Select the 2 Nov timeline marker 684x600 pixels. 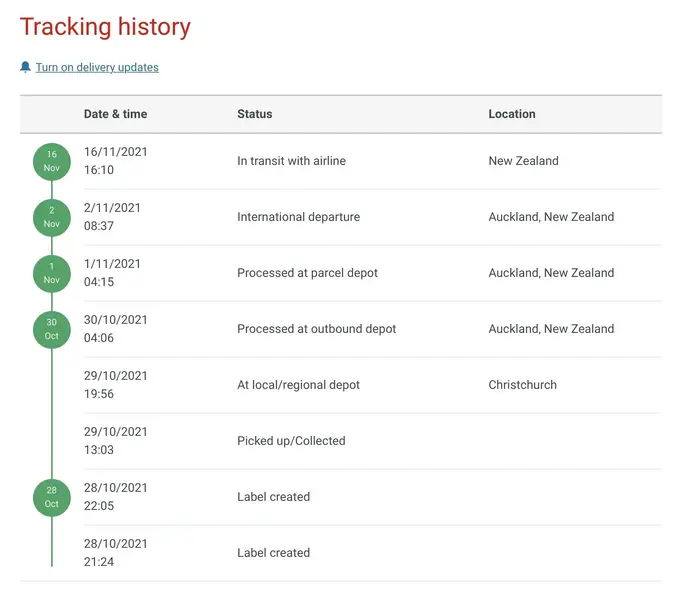[52, 217]
